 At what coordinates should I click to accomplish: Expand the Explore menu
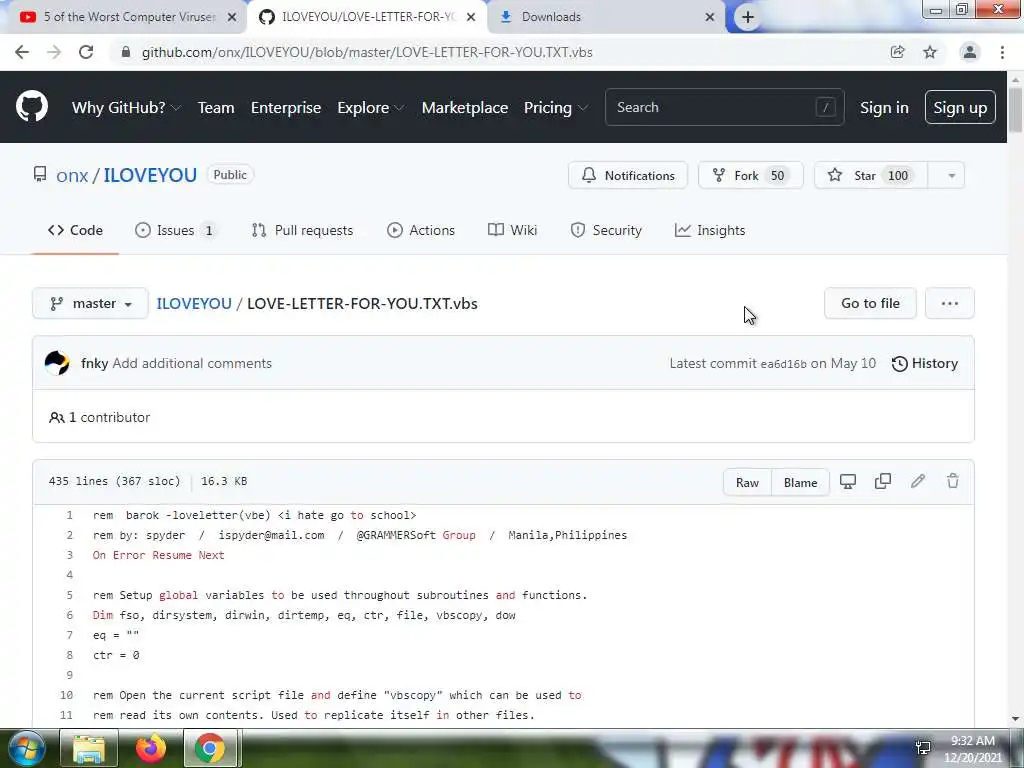click(370, 108)
